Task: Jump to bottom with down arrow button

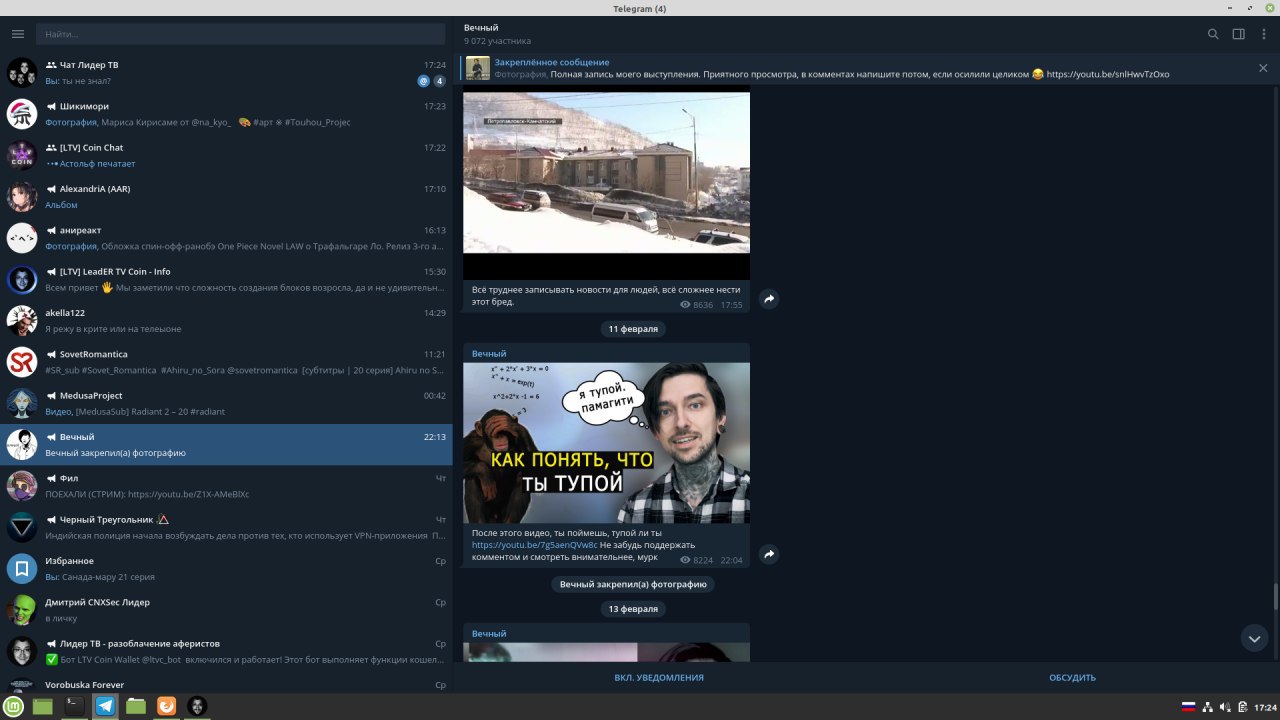Action: point(1254,638)
